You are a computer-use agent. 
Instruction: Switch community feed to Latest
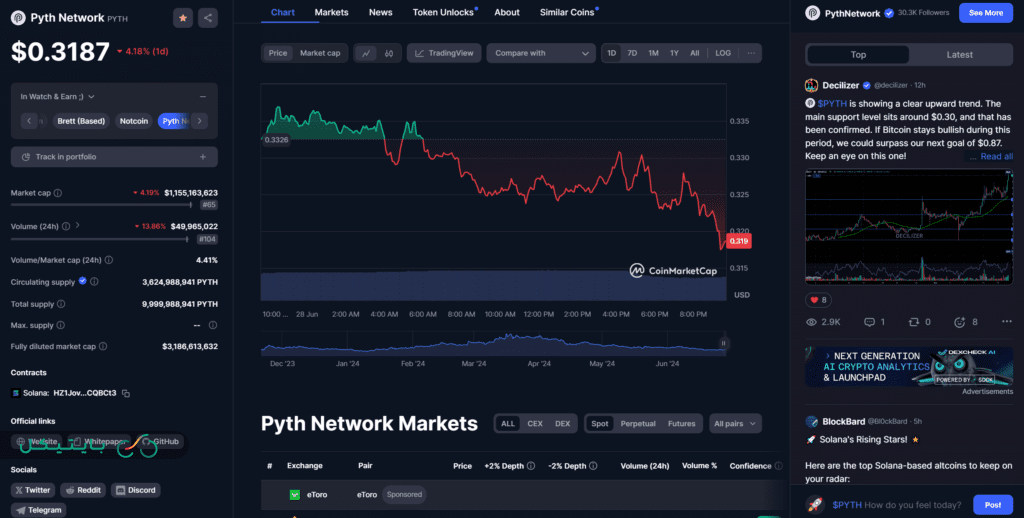pos(959,55)
